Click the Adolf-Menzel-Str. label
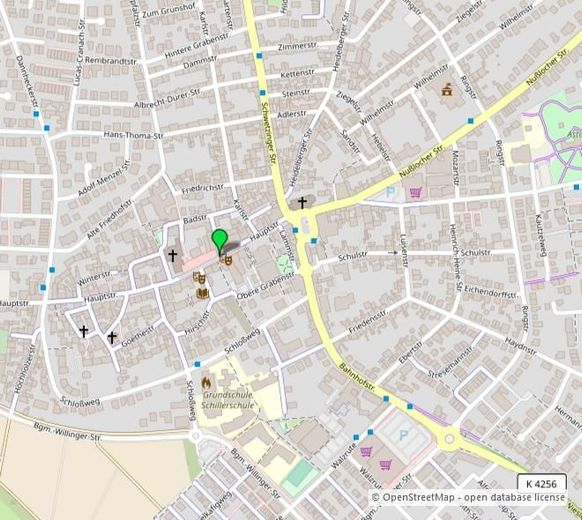The height and width of the screenshot is (520, 582). [104, 177]
